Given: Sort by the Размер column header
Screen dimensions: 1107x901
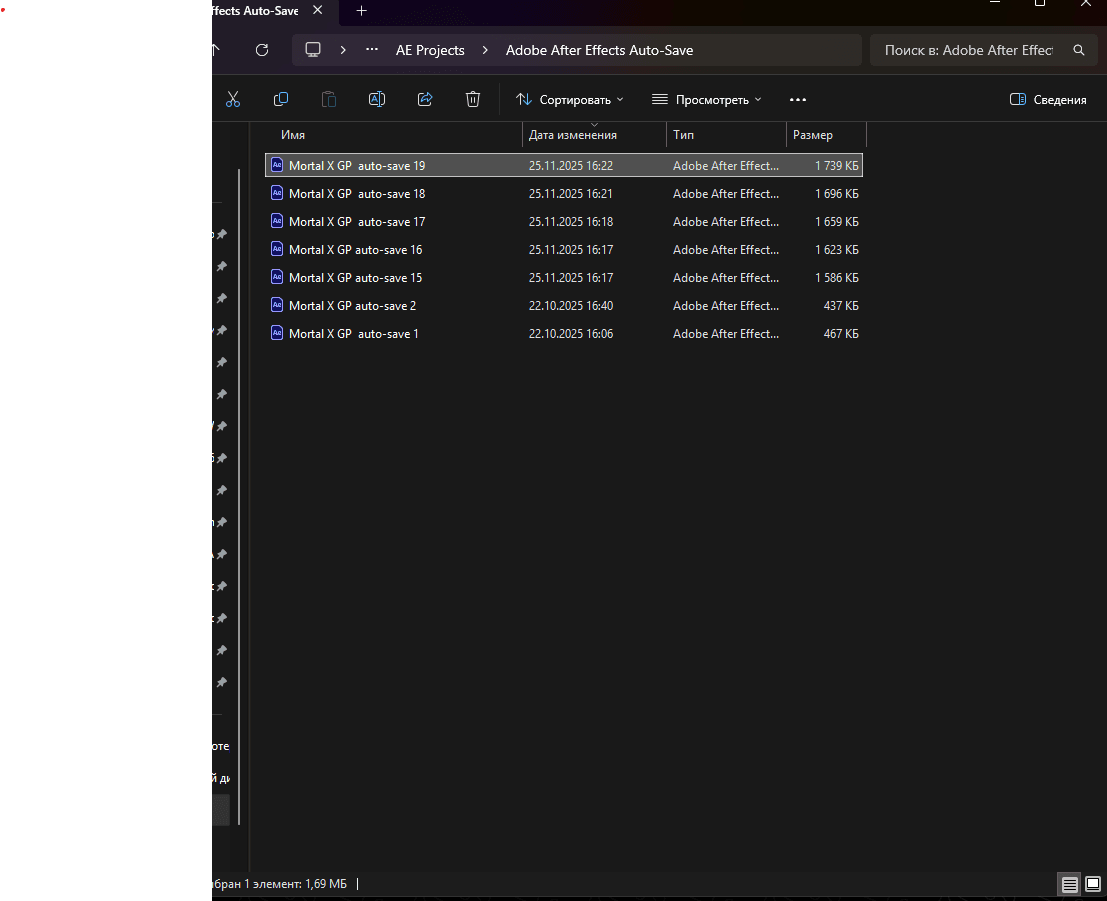Looking at the screenshot, I should click(813, 135).
